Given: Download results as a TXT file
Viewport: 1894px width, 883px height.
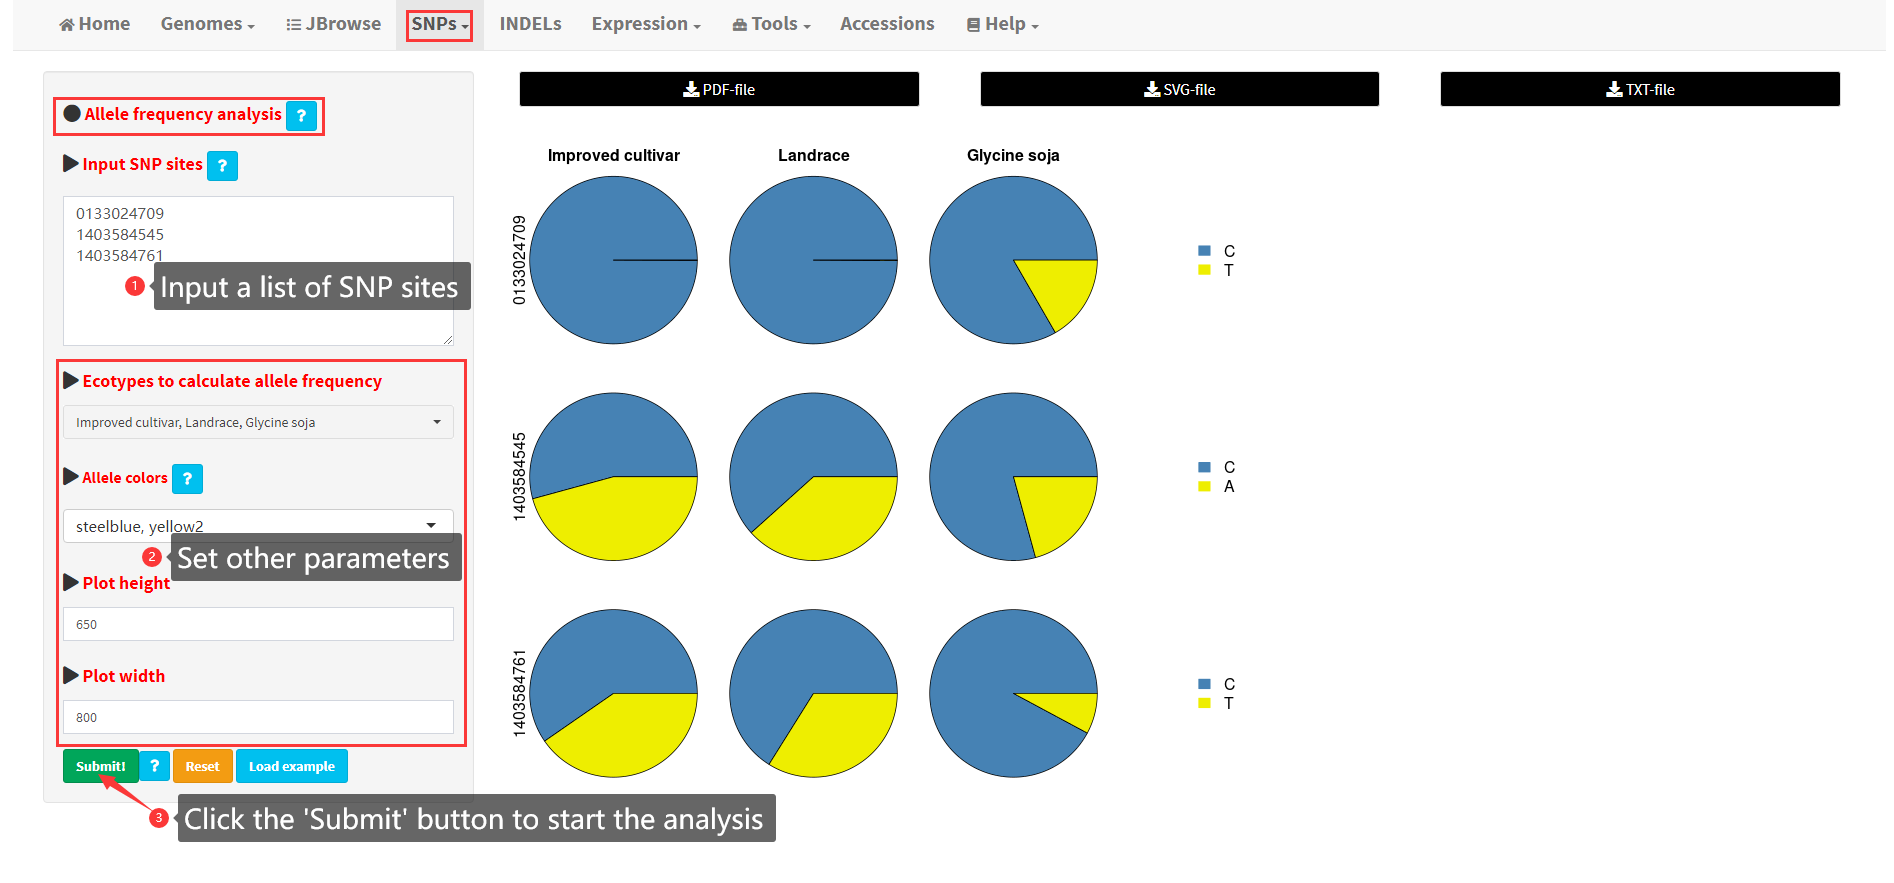Looking at the screenshot, I should point(1639,89).
